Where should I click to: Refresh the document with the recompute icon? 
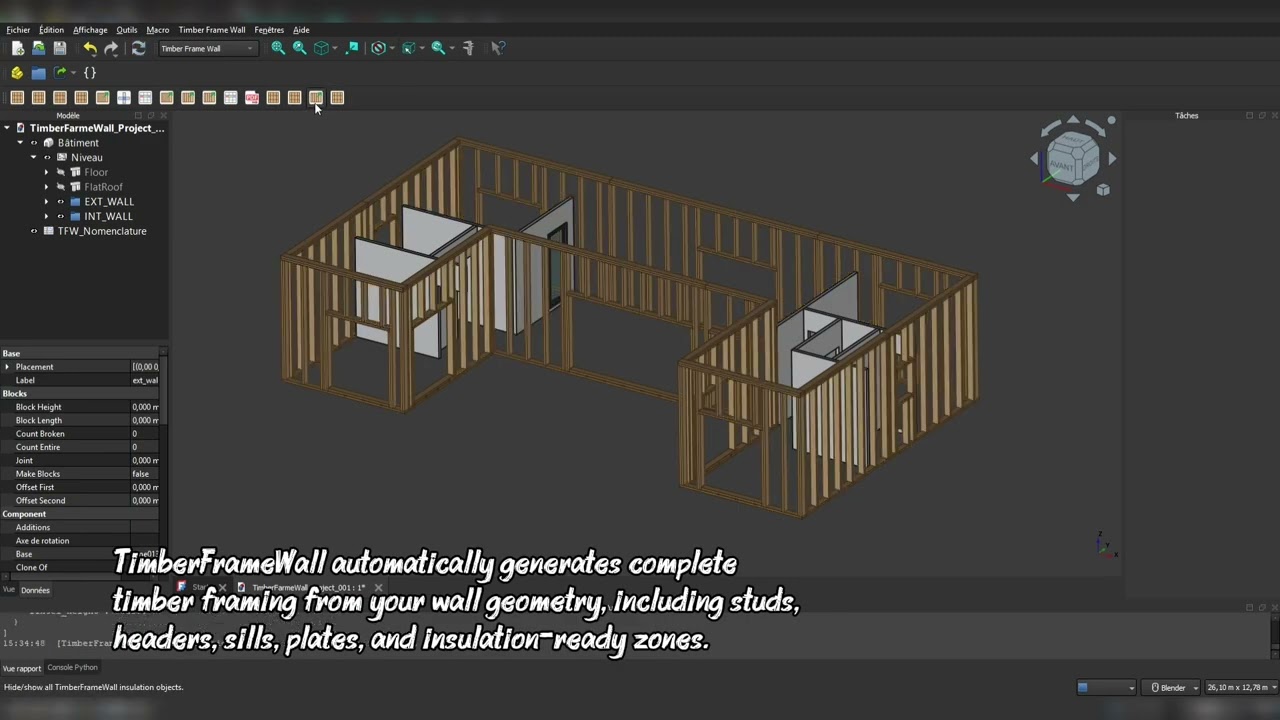pyautogui.click(x=138, y=48)
